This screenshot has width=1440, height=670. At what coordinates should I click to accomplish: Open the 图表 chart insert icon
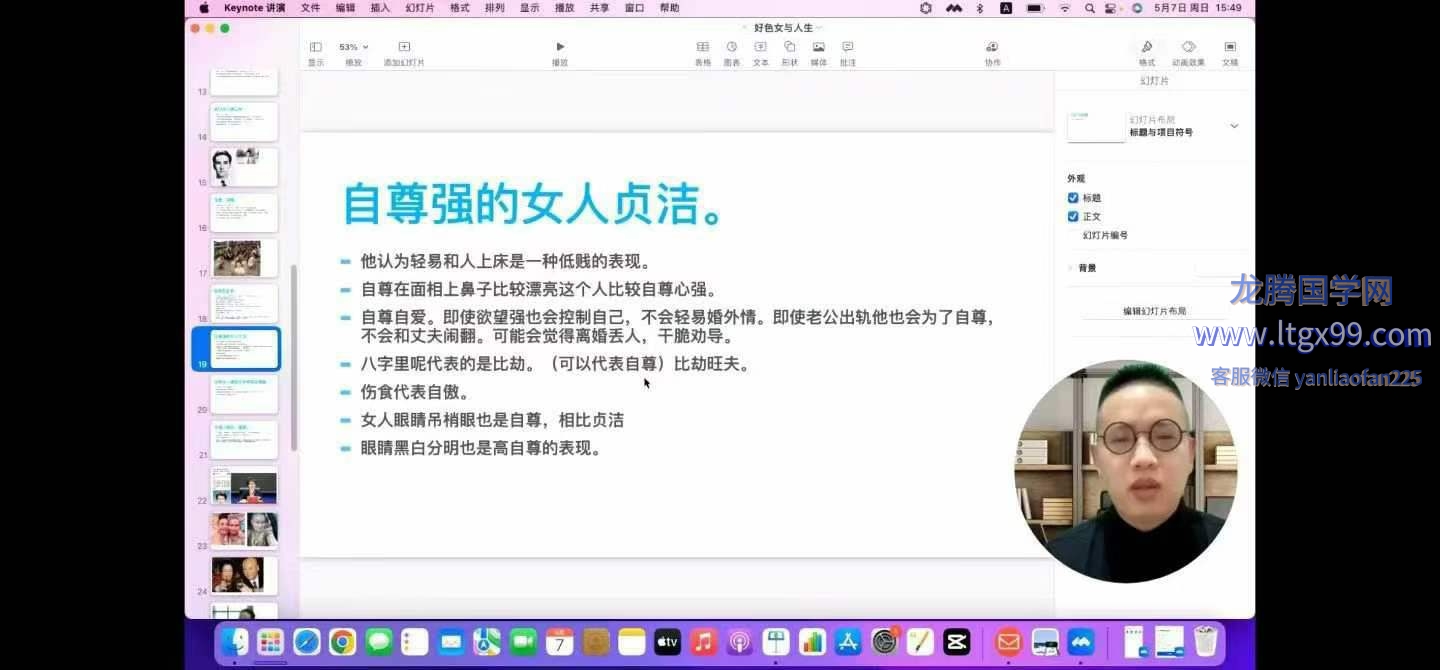click(732, 47)
